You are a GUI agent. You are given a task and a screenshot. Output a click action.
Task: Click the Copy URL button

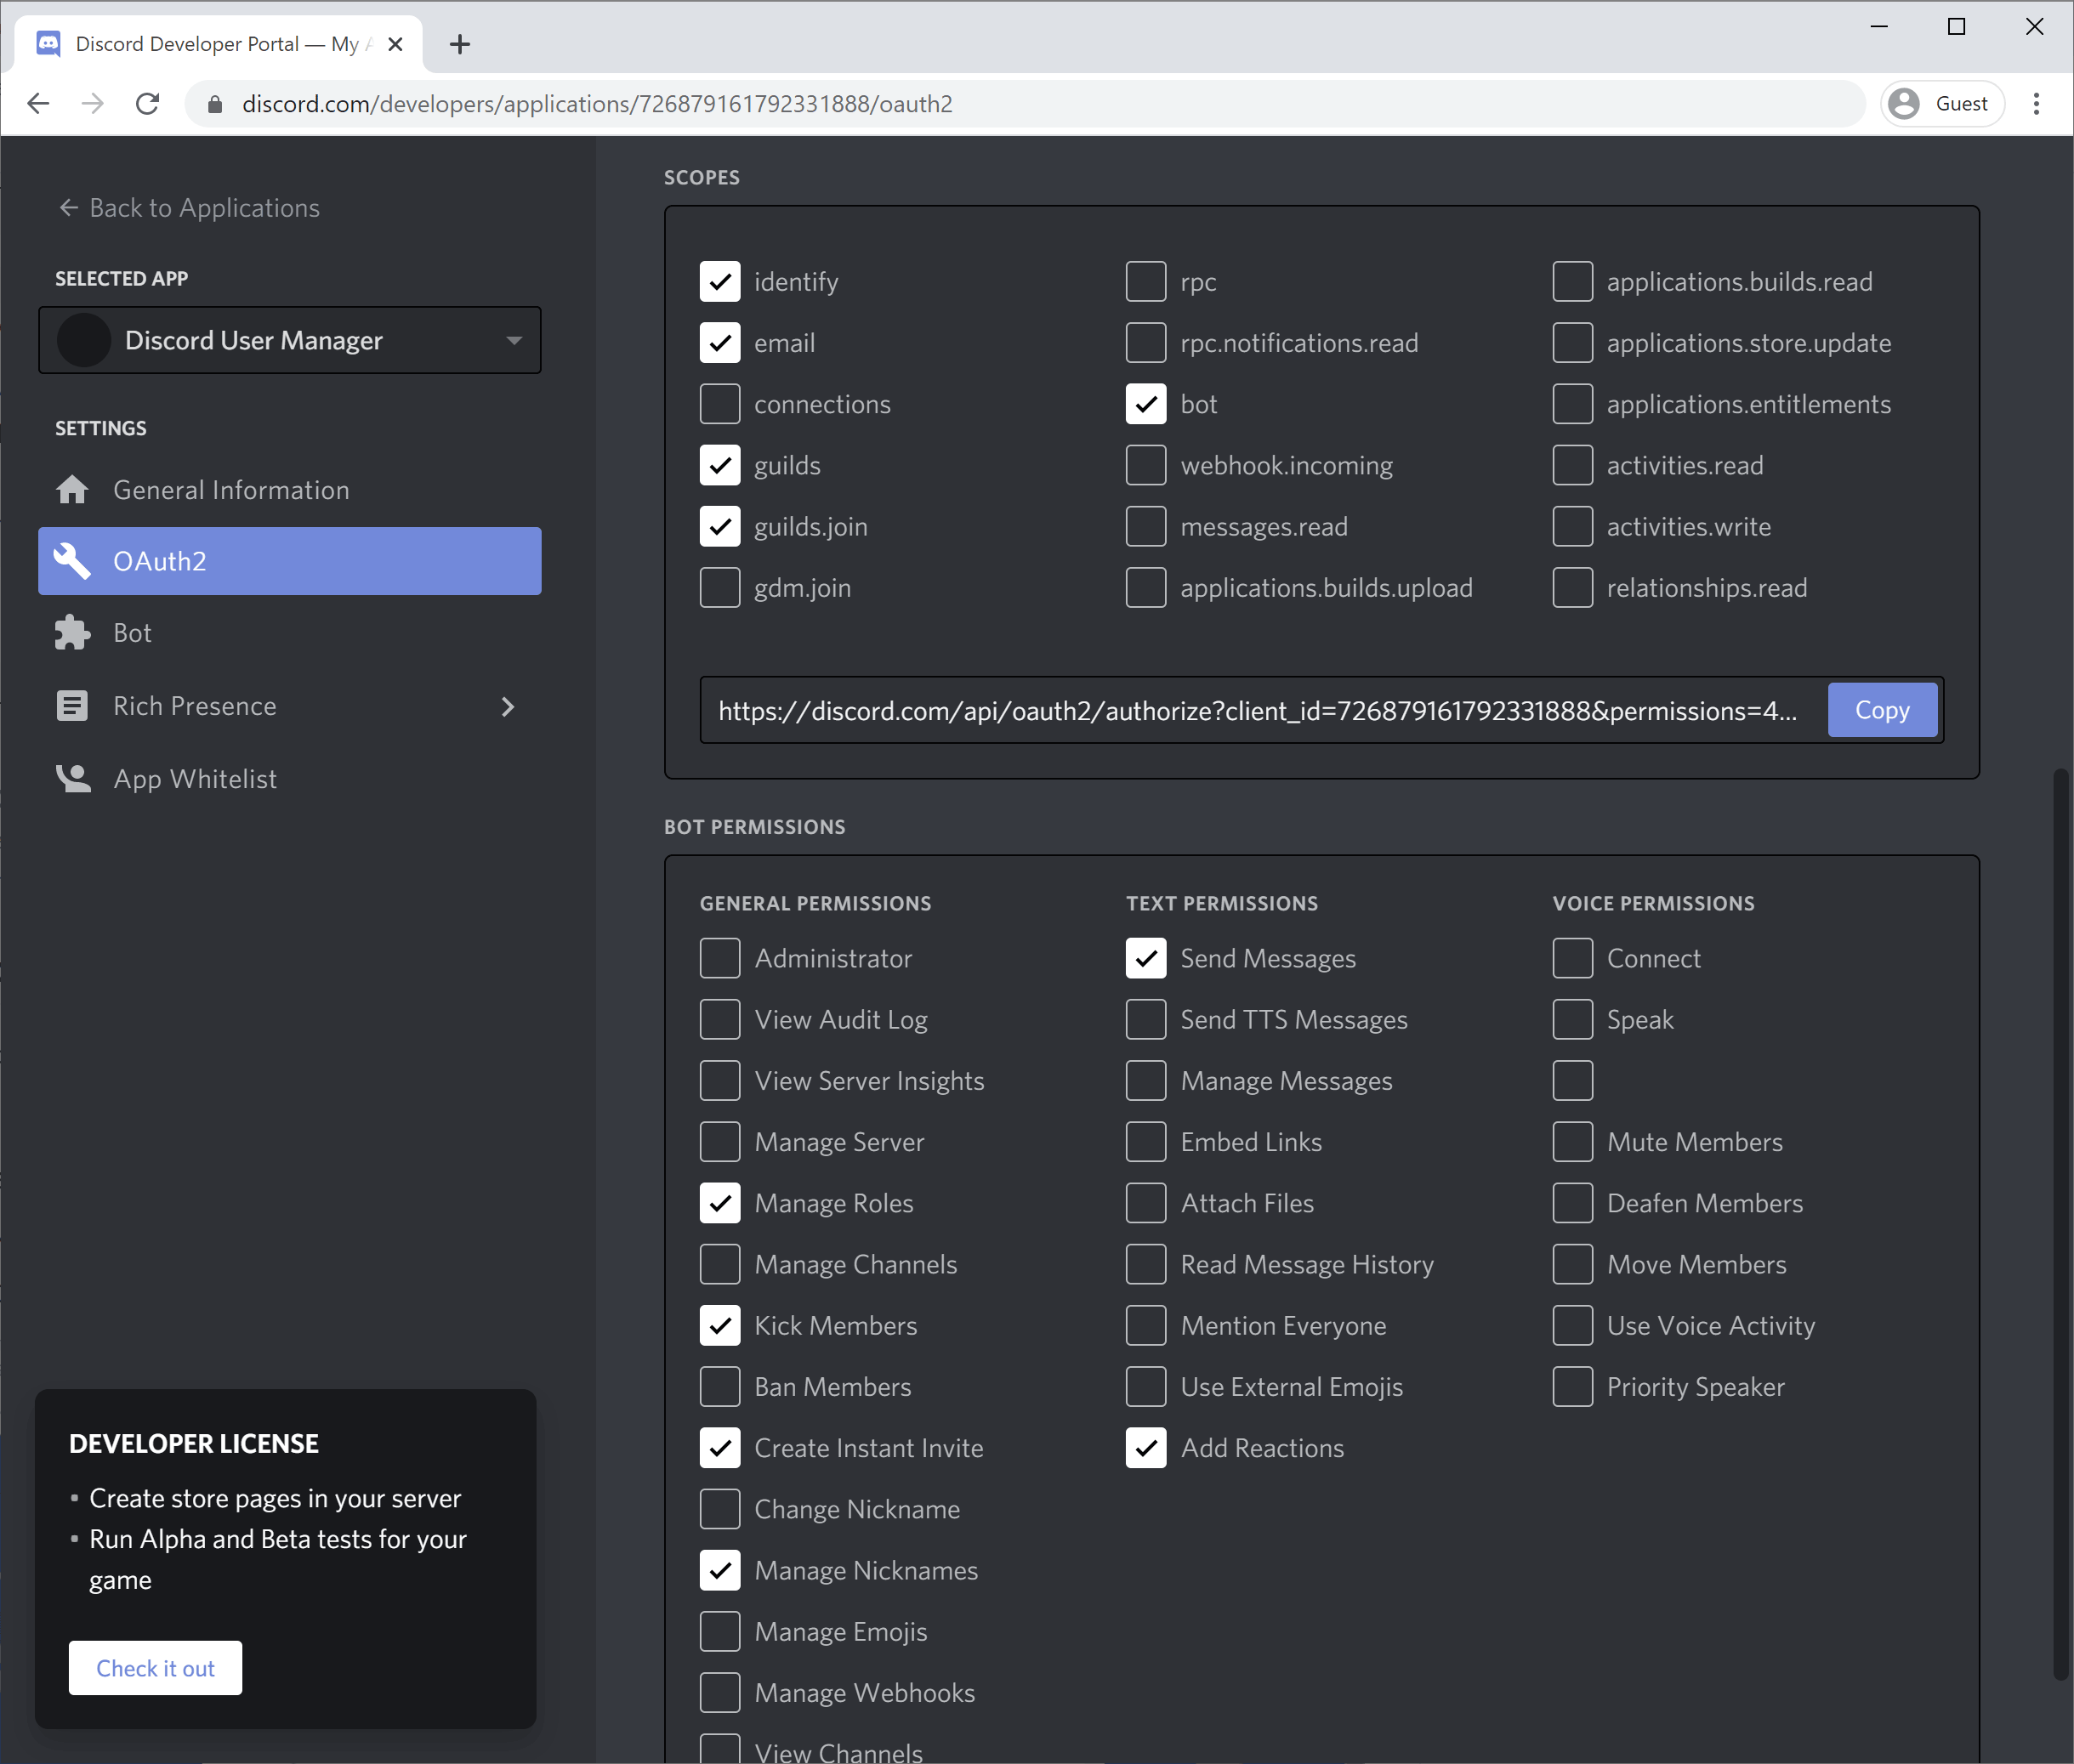click(1882, 710)
